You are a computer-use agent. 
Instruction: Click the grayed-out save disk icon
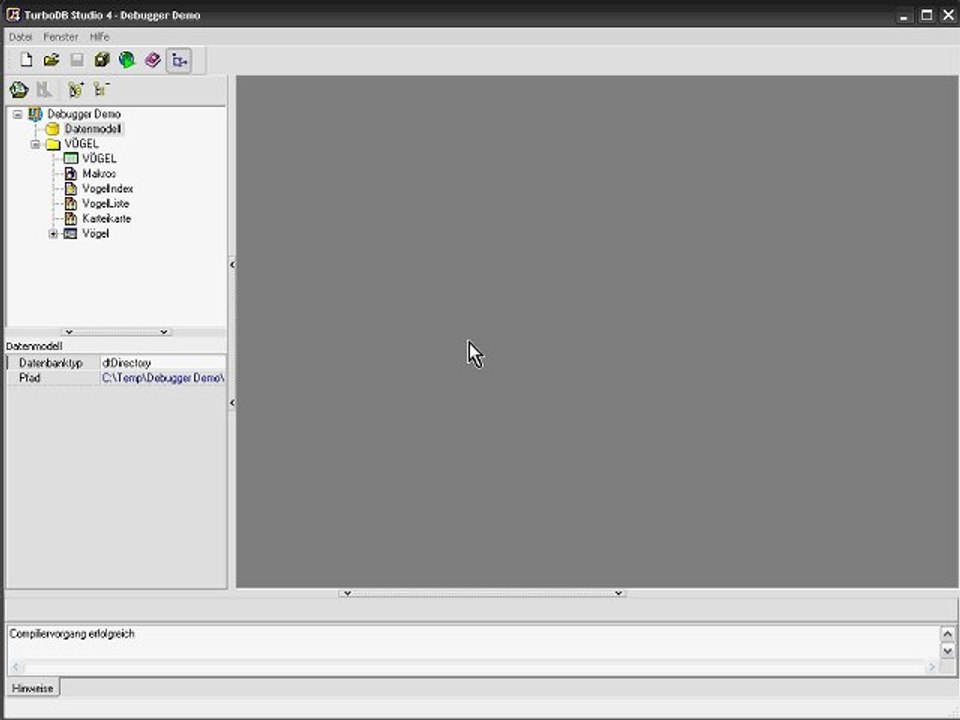coord(77,60)
